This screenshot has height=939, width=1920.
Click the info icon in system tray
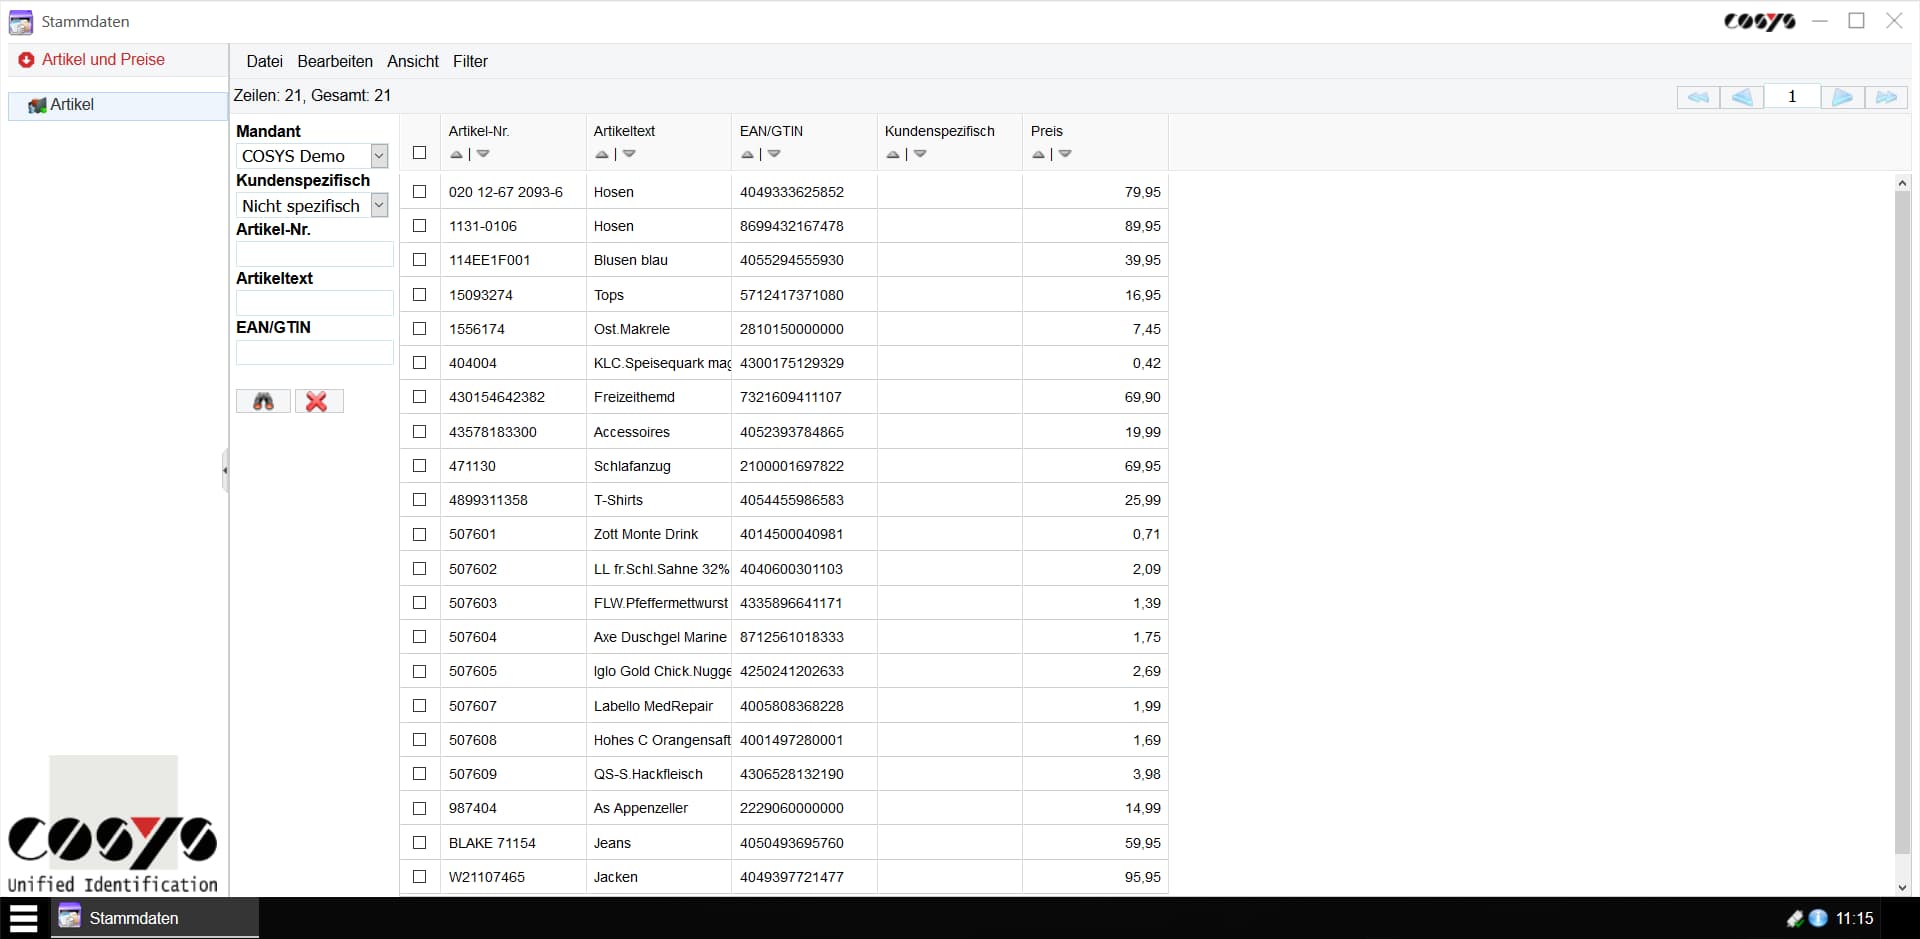pos(1818,918)
